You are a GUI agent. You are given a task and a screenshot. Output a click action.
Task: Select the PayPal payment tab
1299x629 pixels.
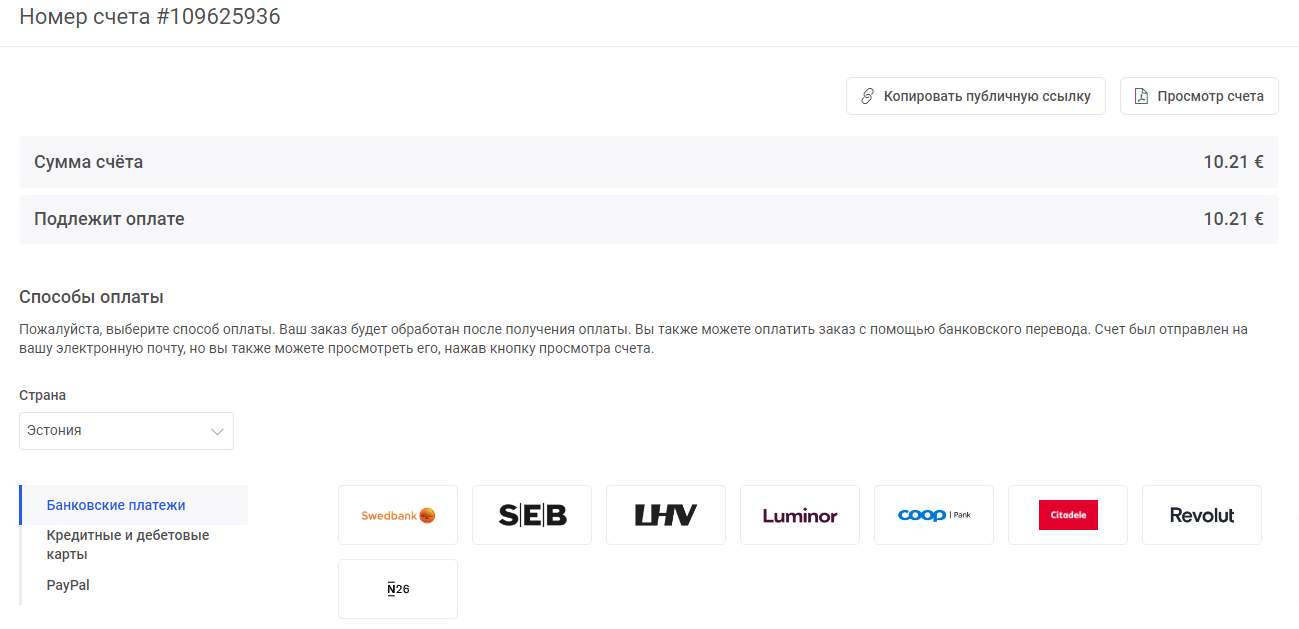(x=68, y=585)
